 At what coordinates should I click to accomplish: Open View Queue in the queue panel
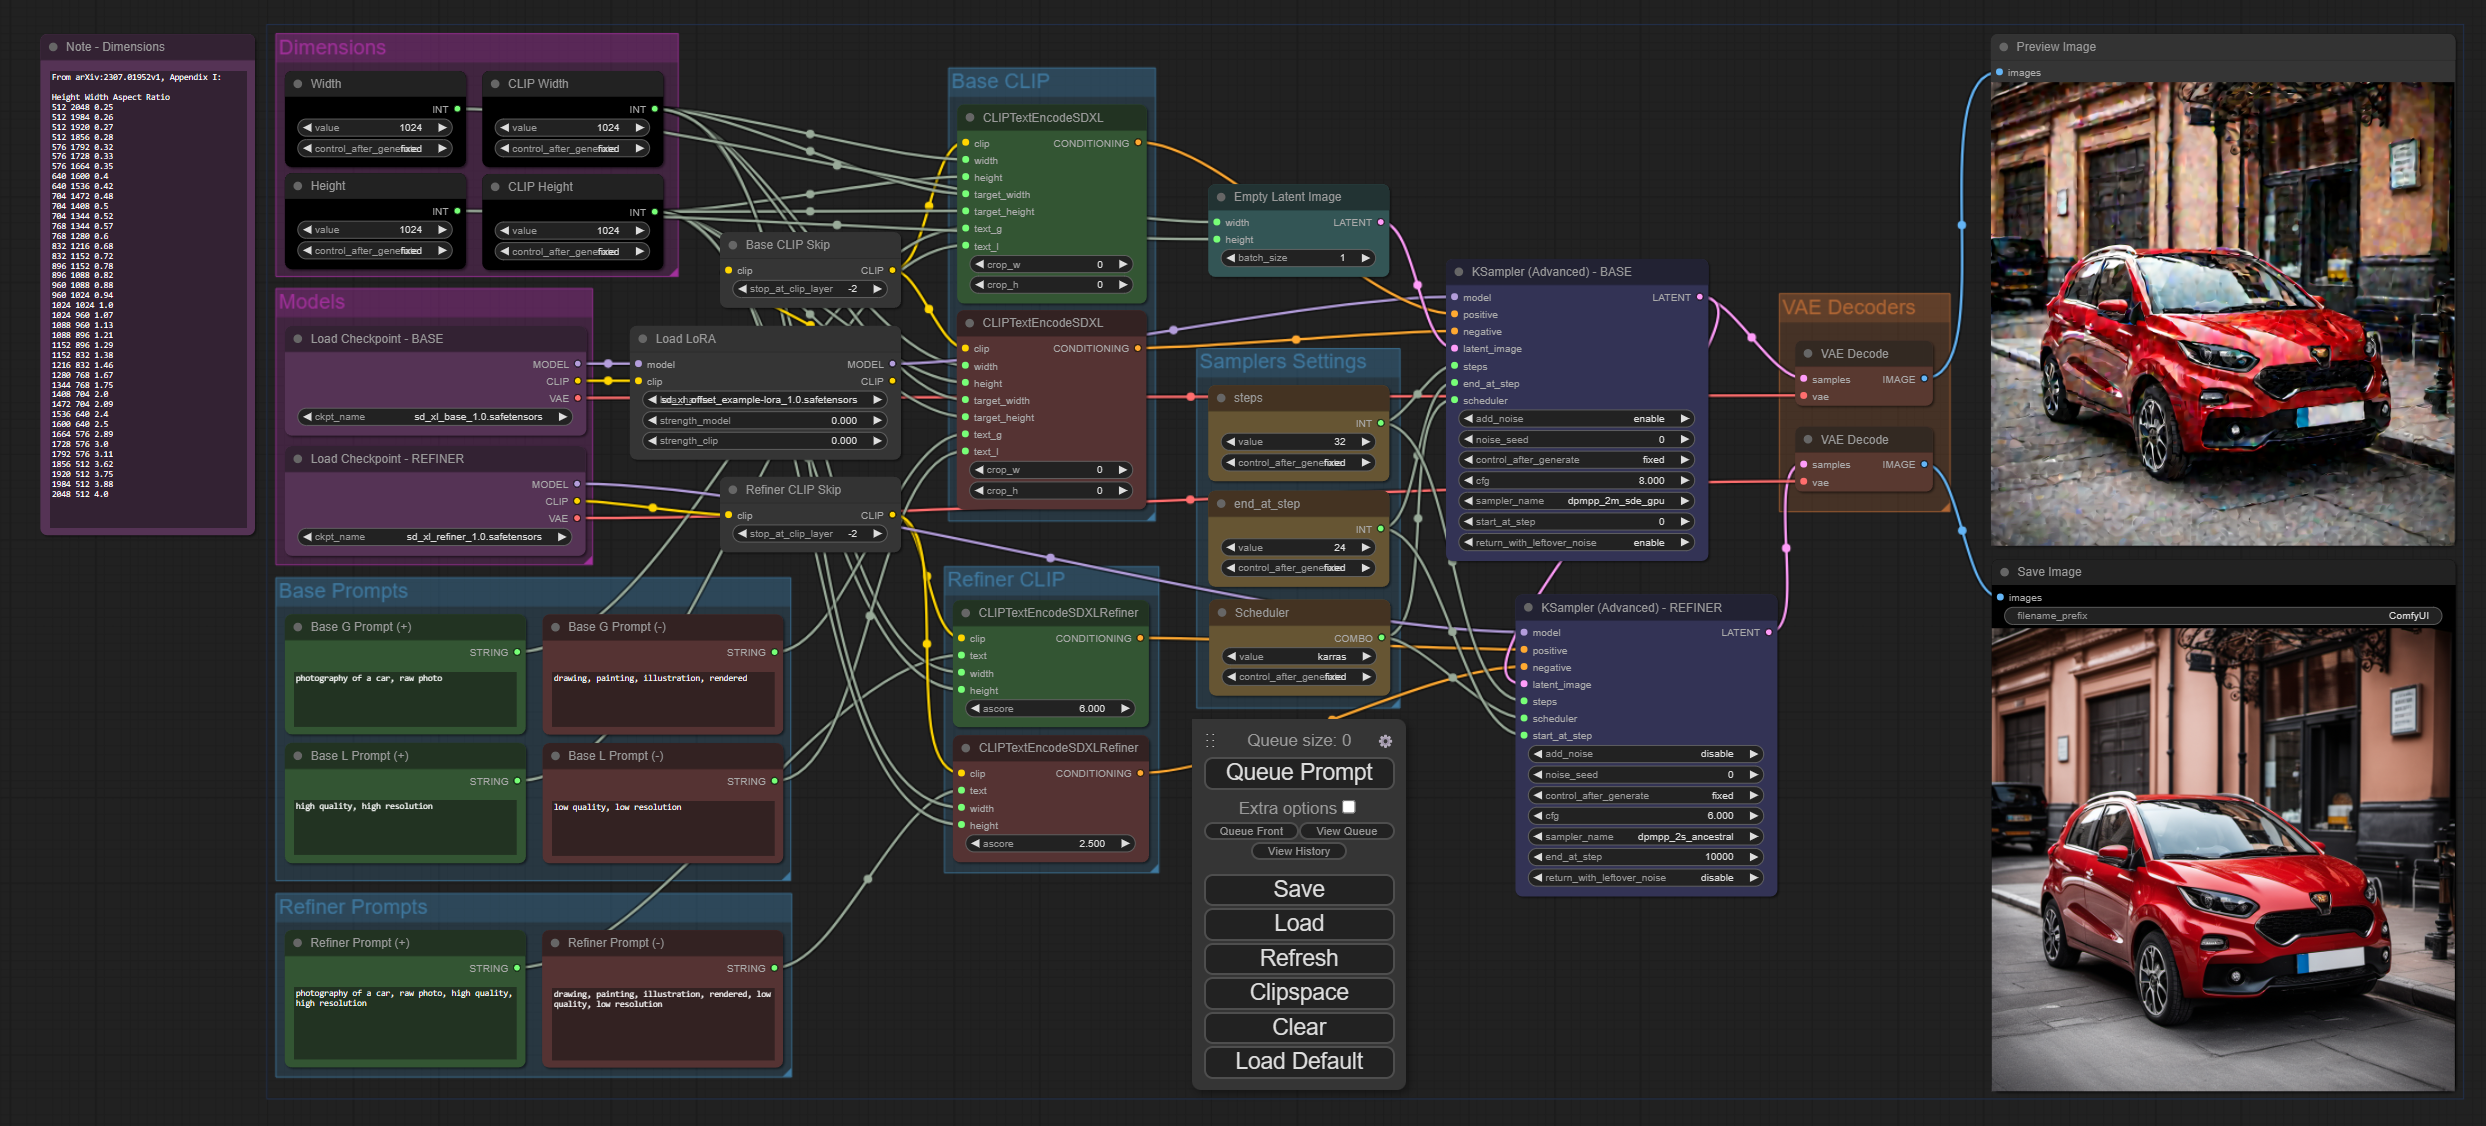coord(1346,831)
